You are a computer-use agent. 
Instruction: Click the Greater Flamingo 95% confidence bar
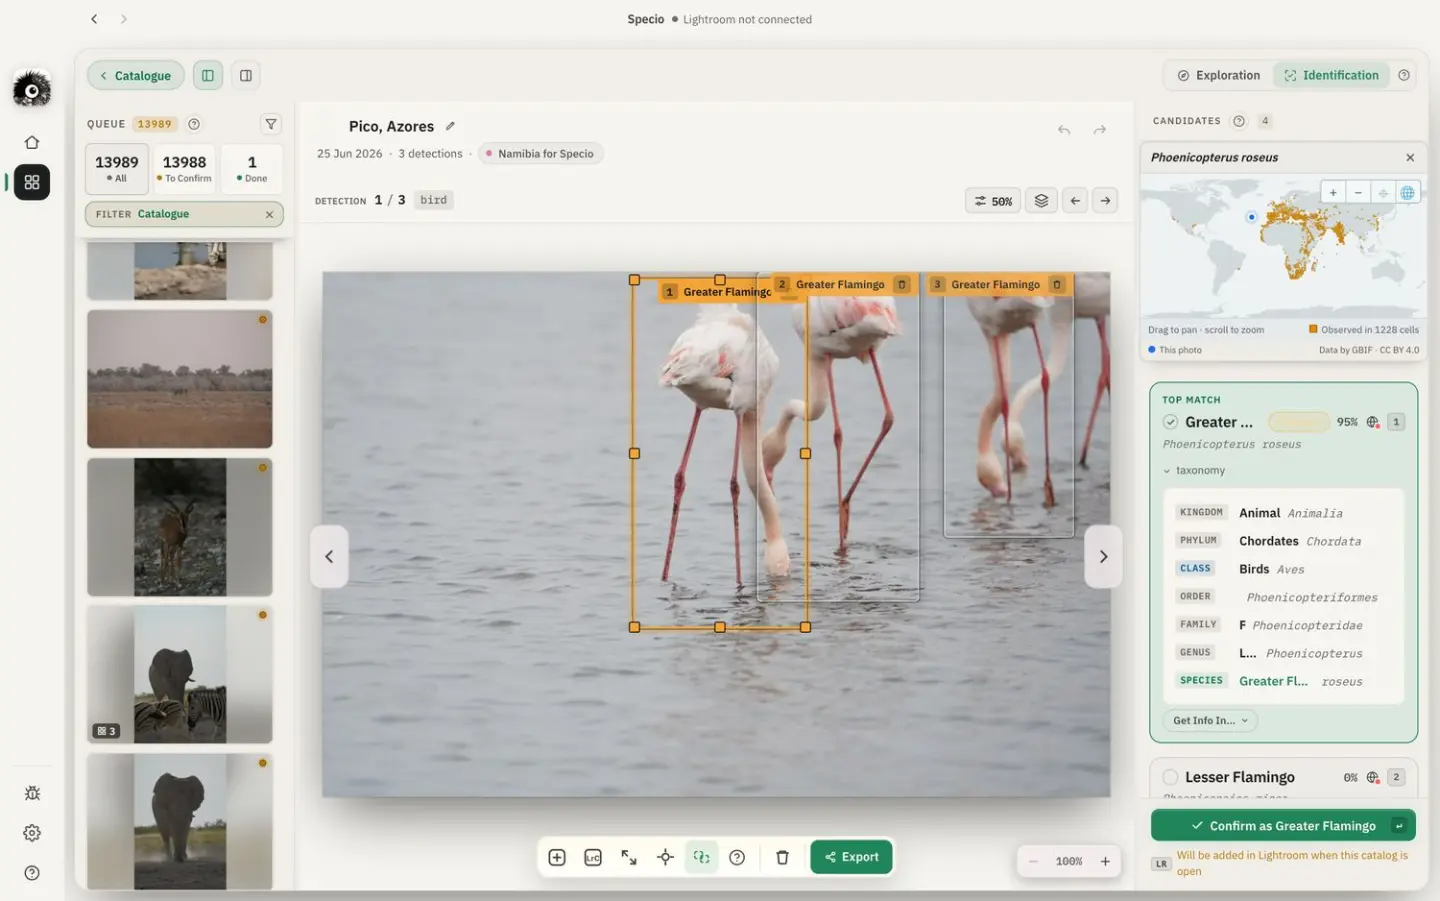(x=1298, y=422)
